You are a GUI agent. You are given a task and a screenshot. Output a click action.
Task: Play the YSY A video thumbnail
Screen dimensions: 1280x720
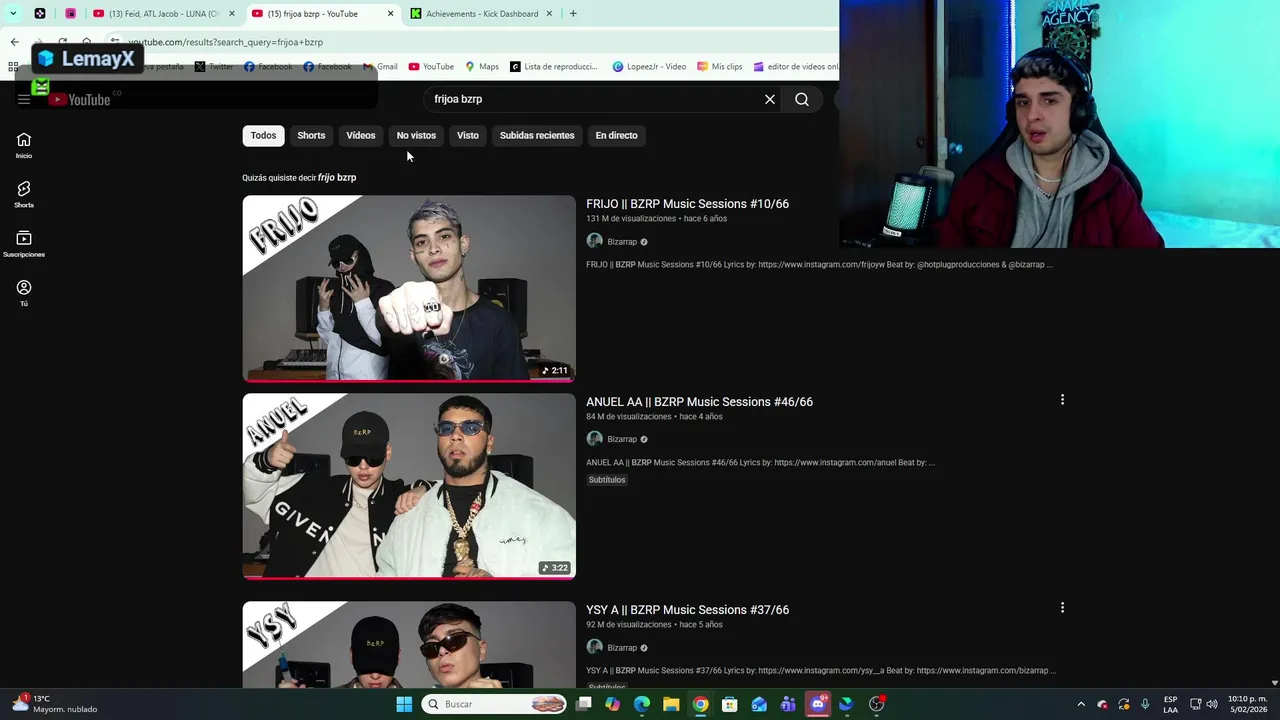click(x=409, y=644)
